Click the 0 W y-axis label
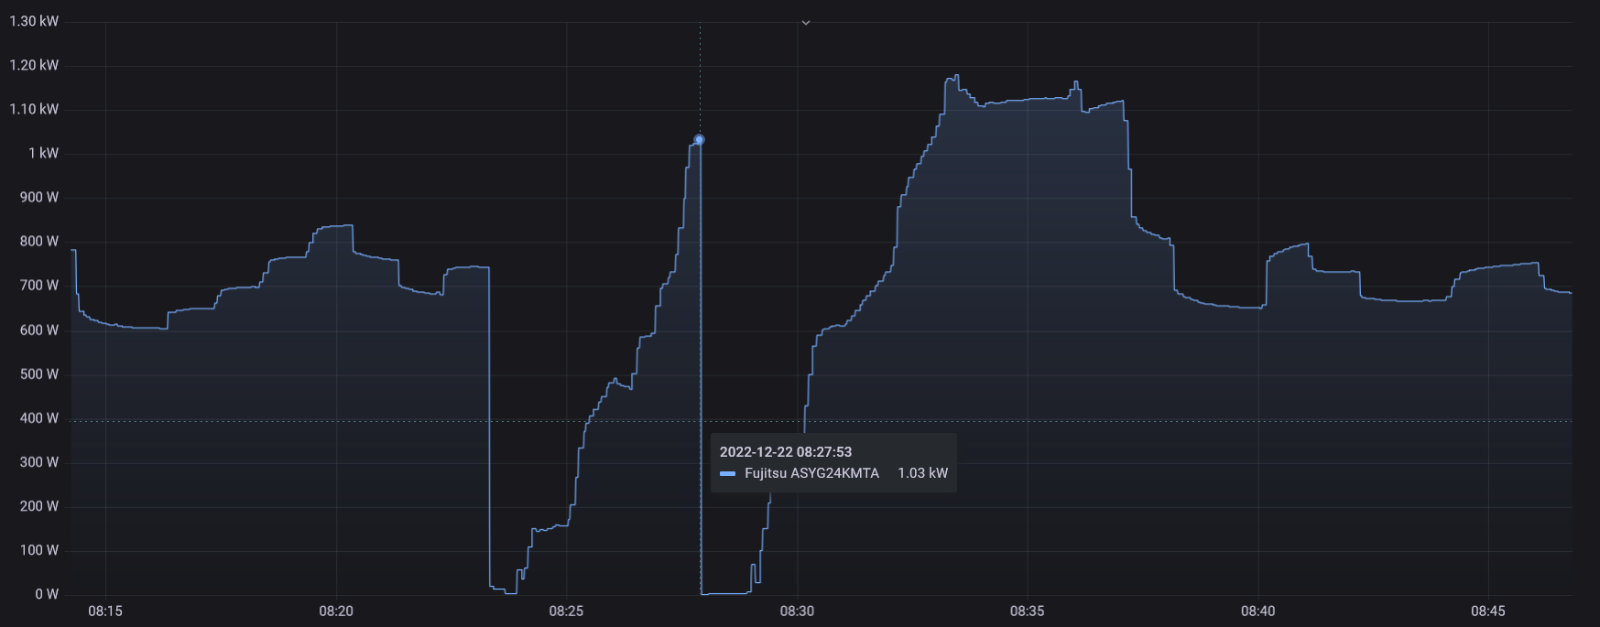This screenshot has height=627, width=1600. coord(47,594)
